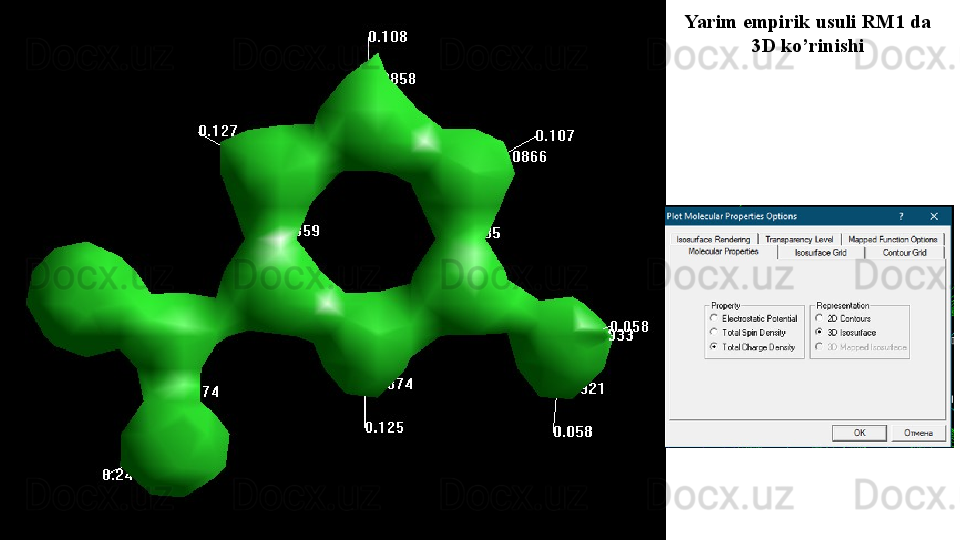Go to the Molecular Properties tab
Image resolution: width=960 pixels, height=540 pixels.
723,252
